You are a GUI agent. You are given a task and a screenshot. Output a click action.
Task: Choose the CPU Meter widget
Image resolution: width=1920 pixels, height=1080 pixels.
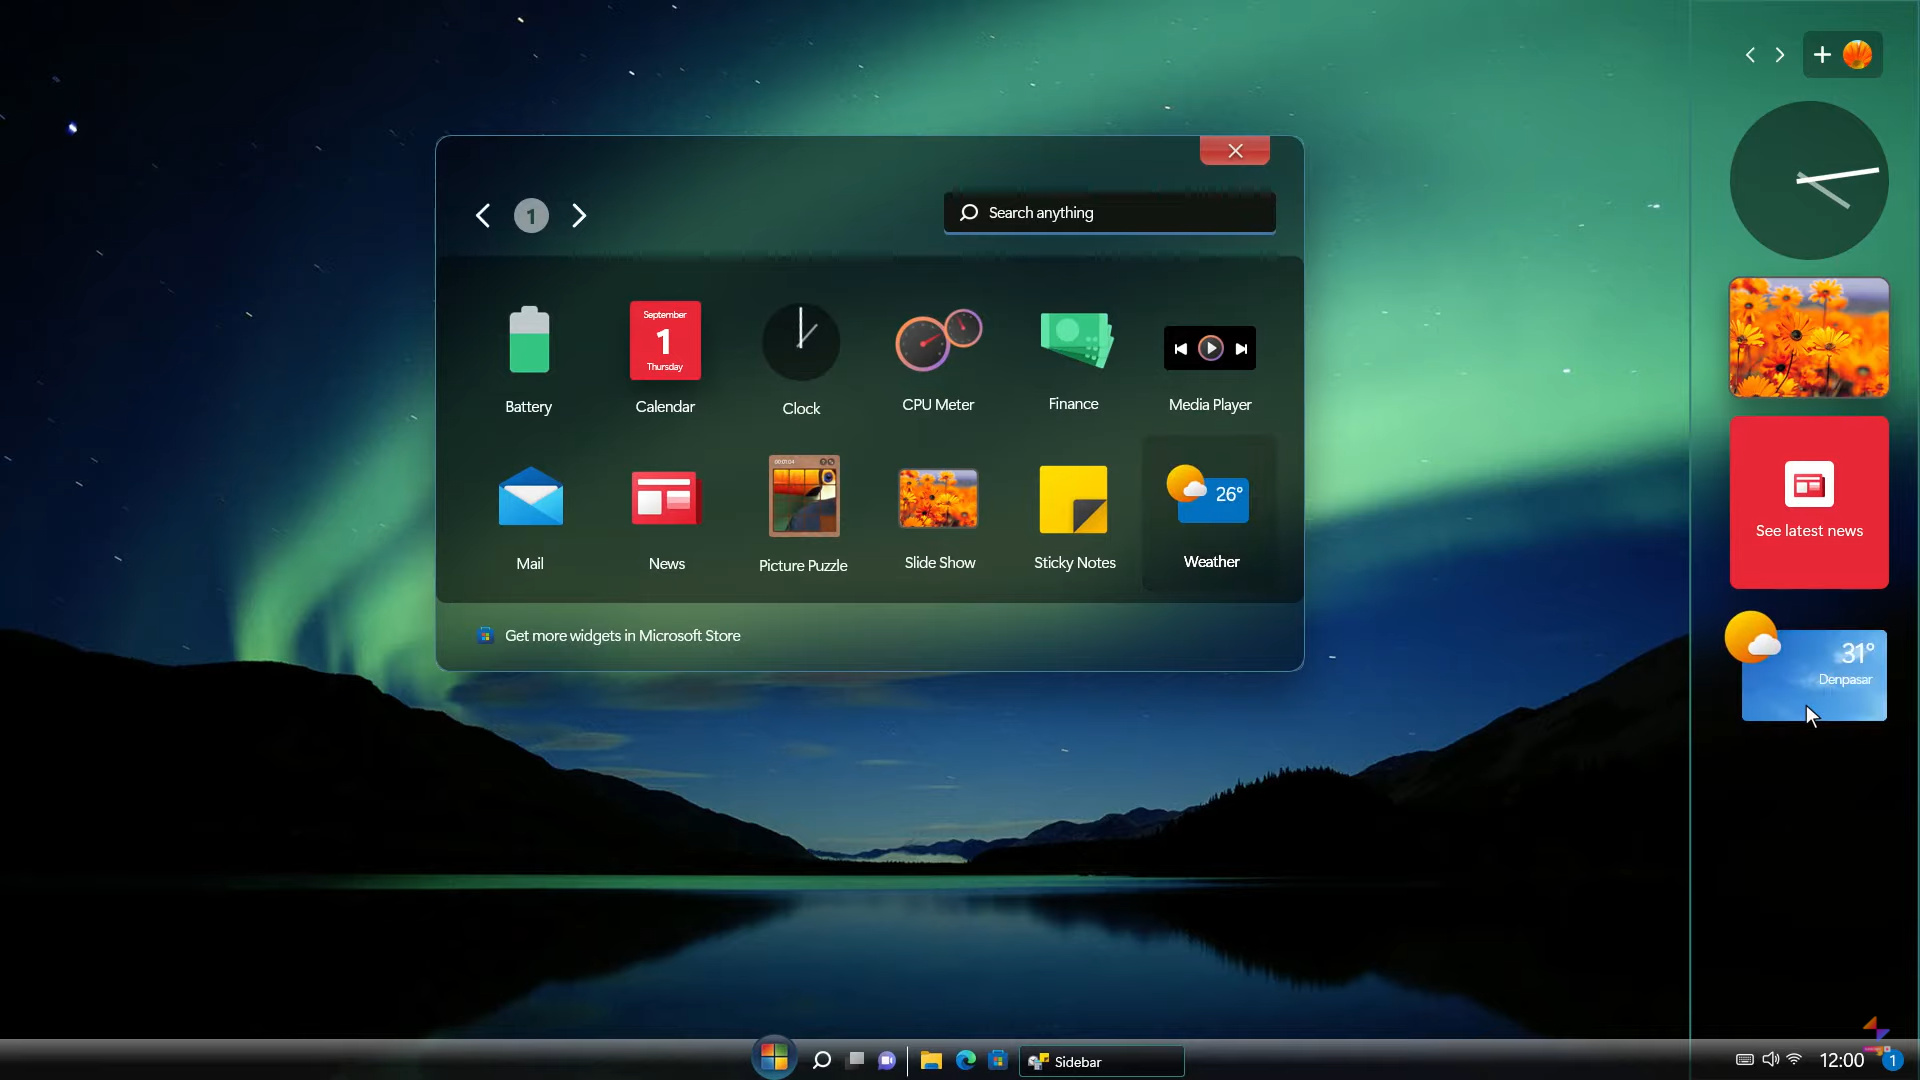(938, 341)
